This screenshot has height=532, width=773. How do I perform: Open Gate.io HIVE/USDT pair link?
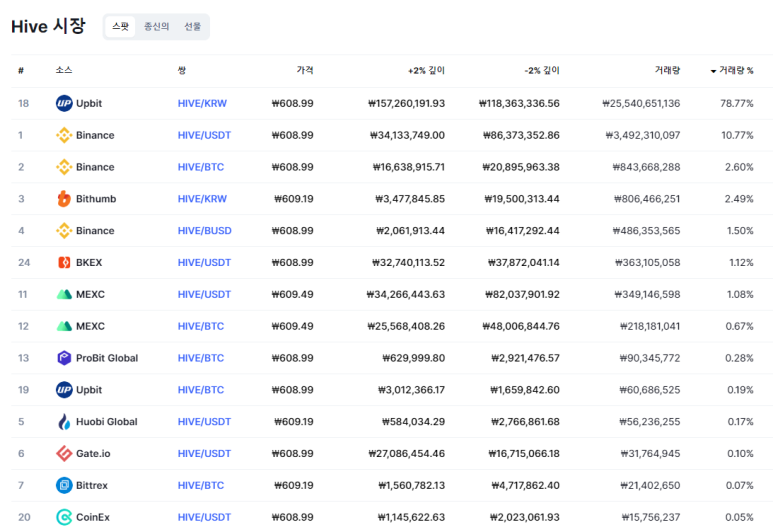(204, 453)
